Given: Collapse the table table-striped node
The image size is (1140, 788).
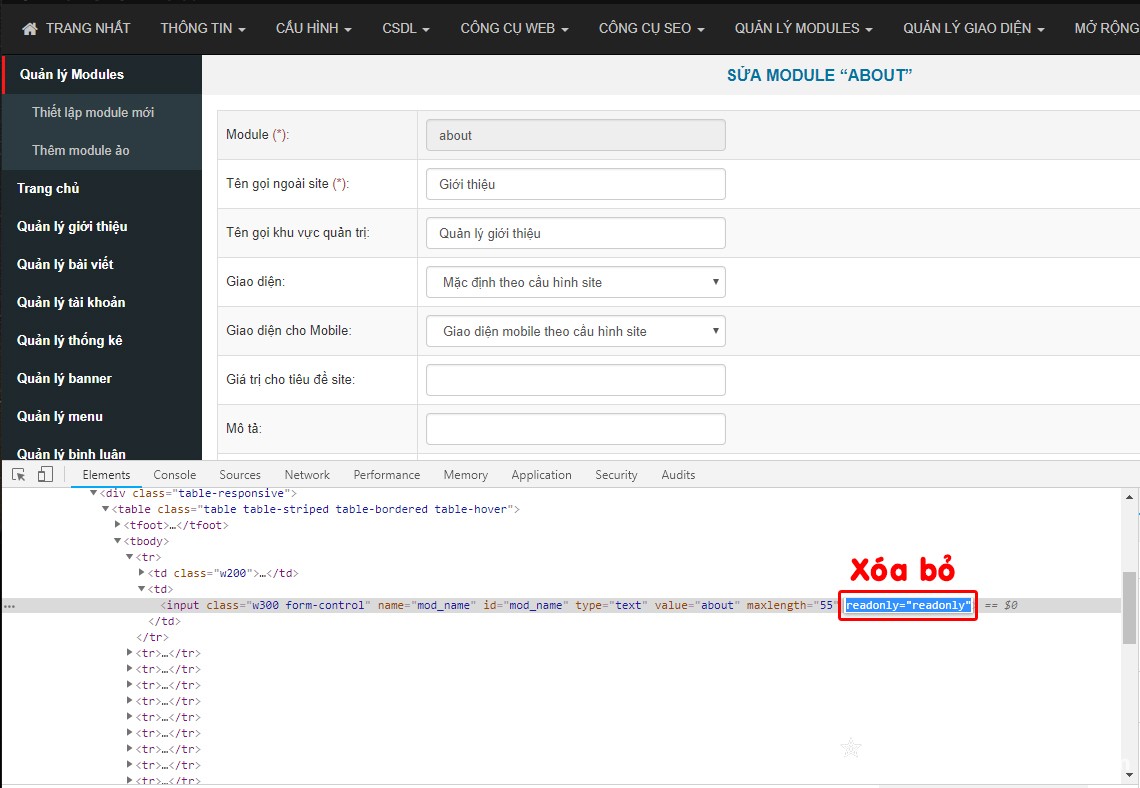Looking at the screenshot, I should (105, 509).
